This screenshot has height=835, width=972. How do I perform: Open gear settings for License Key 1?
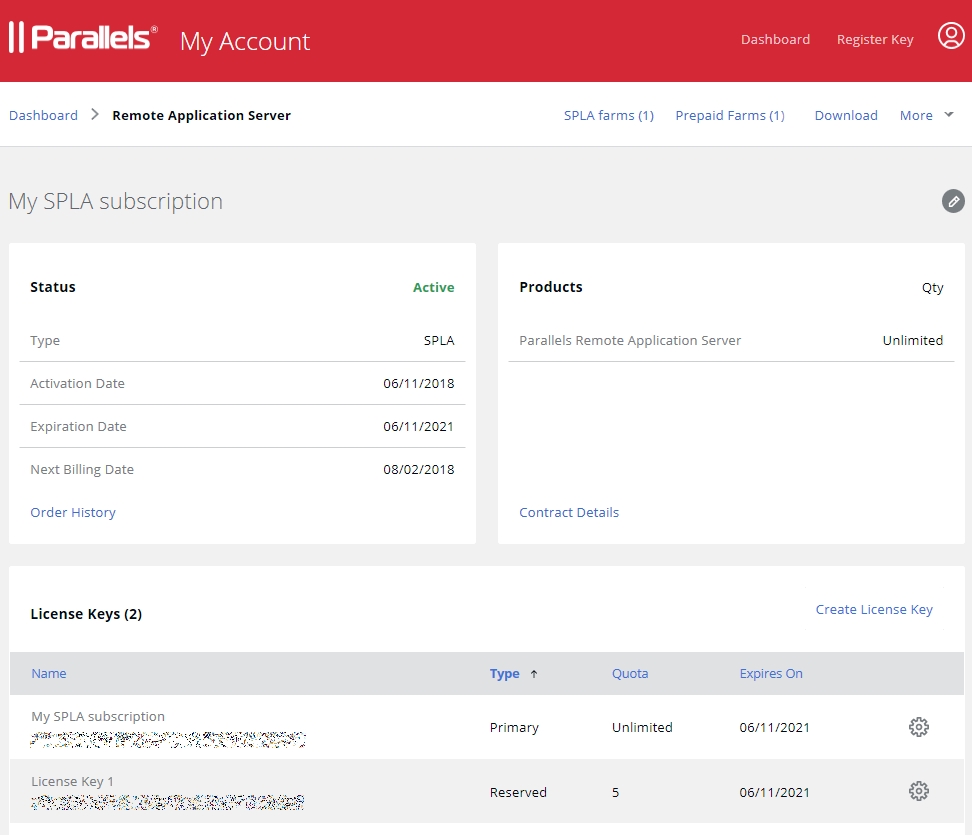point(918,791)
